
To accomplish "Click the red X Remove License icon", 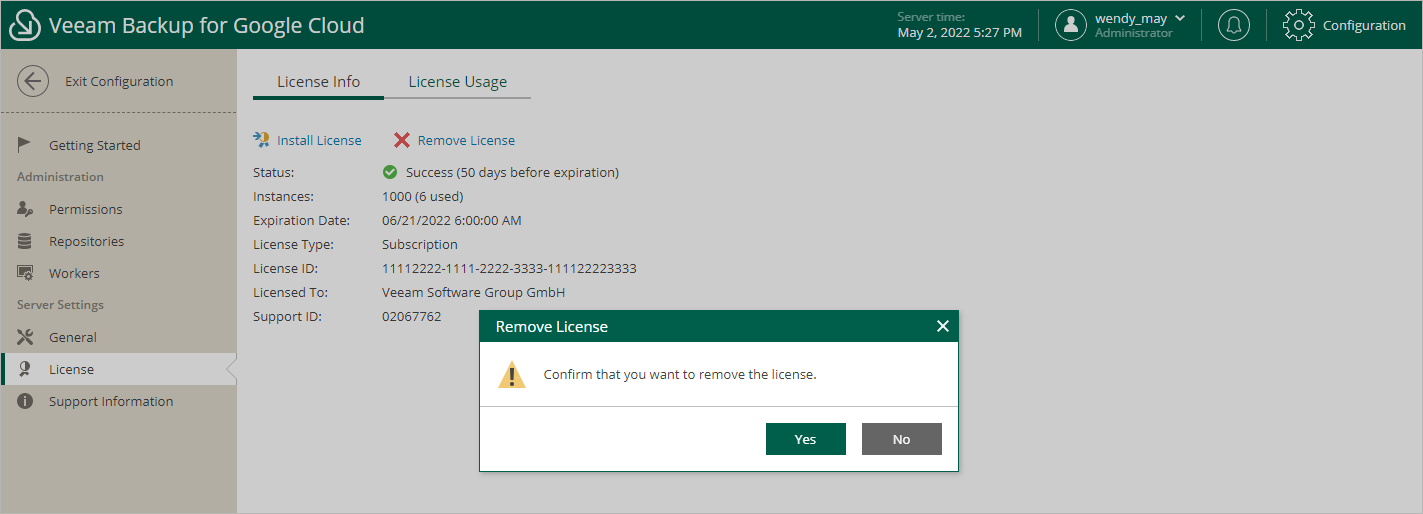I will click(x=402, y=140).
